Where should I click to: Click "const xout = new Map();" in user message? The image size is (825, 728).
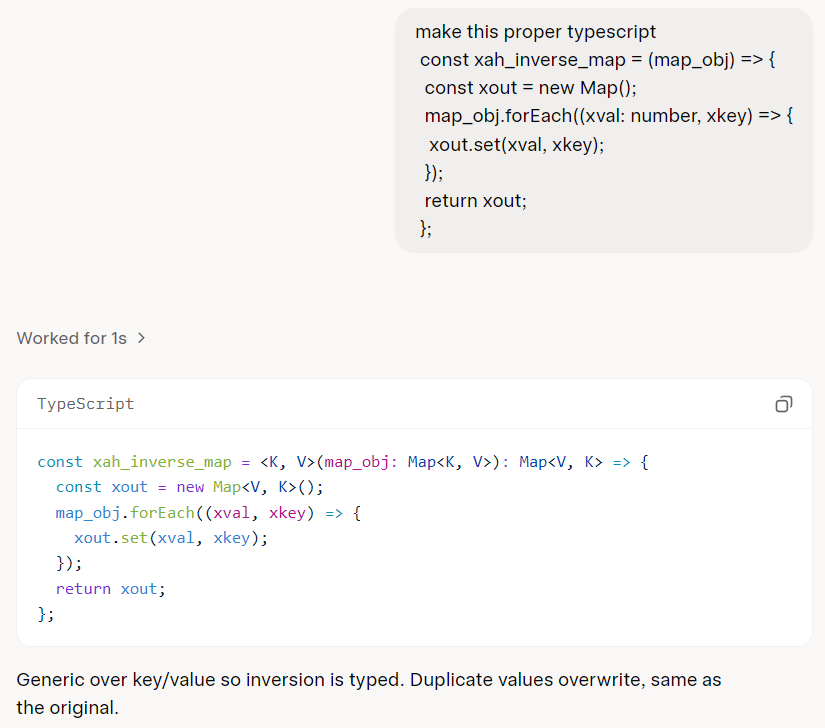(530, 88)
